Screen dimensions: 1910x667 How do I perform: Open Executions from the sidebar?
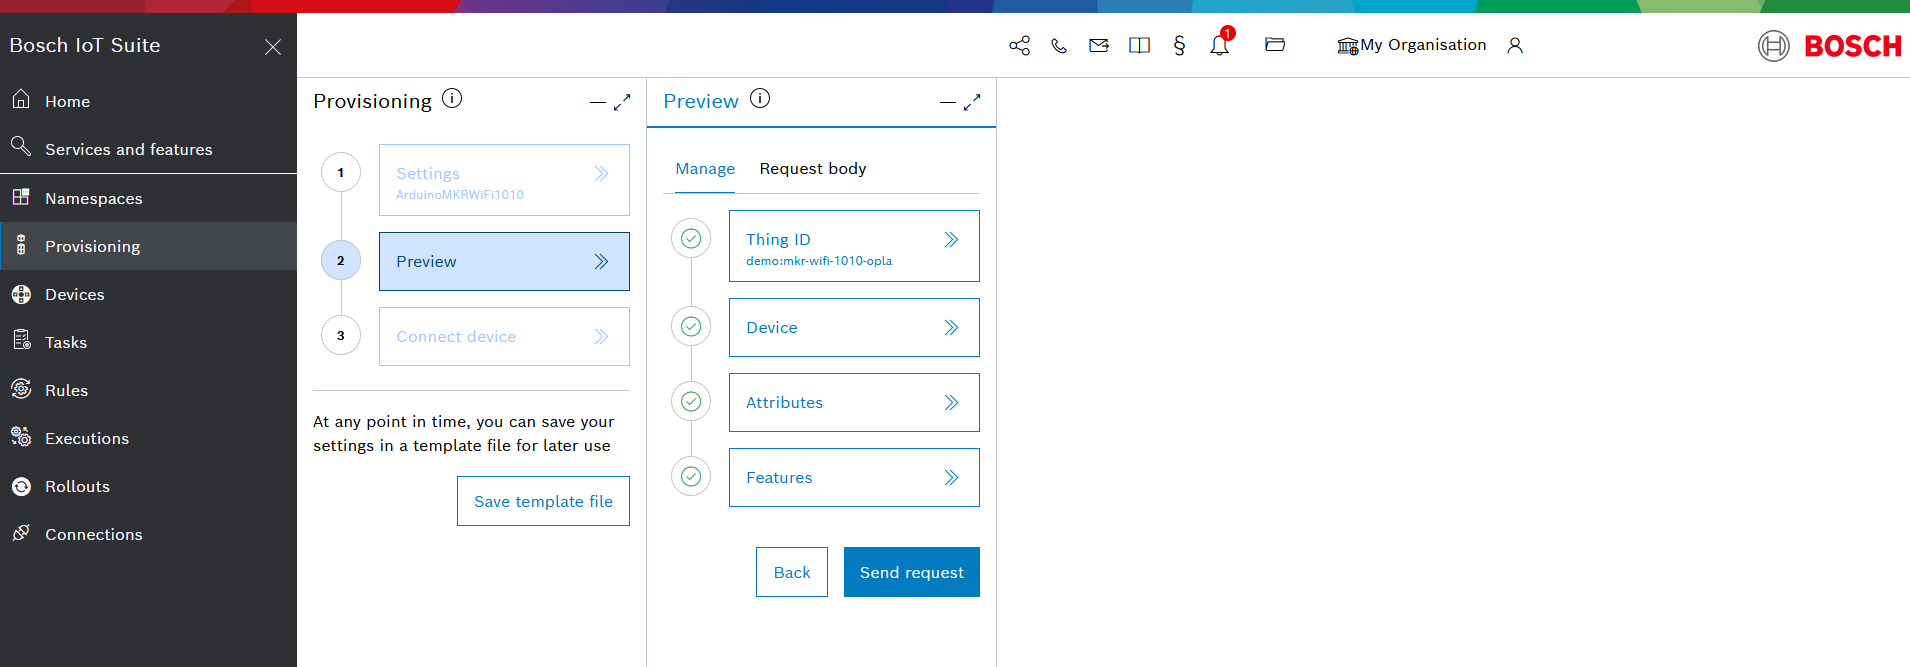pyautogui.click(x=148, y=438)
